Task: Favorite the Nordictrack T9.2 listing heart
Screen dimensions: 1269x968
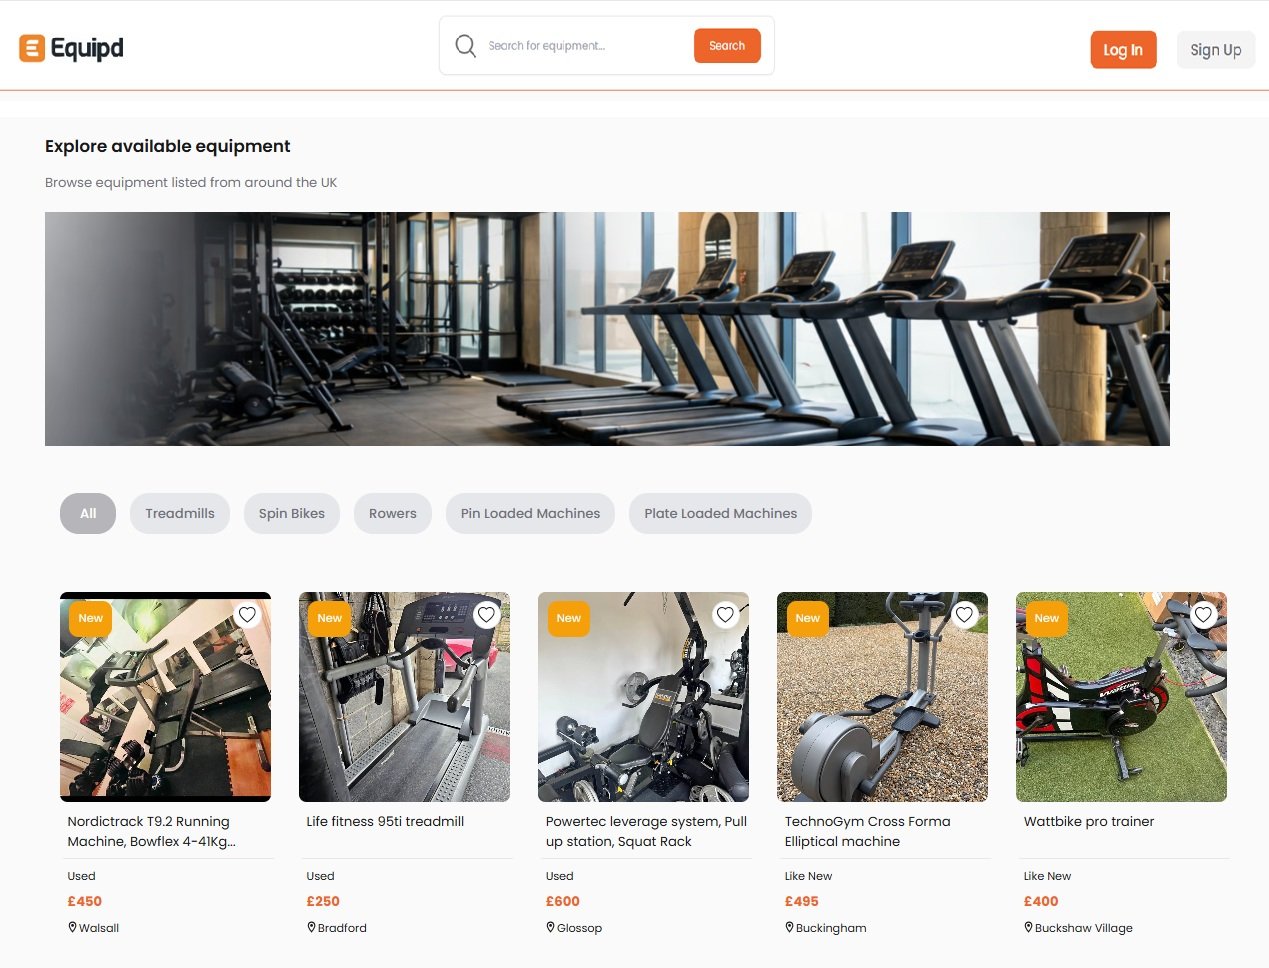Action: [247, 615]
